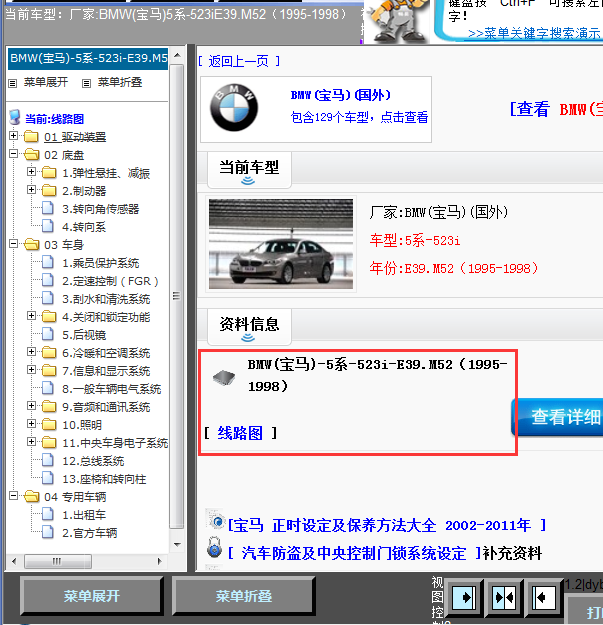Select 8.一般车辆电气系统 in the tree
The width and height of the screenshot is (603, 625).
coord(112,389)
